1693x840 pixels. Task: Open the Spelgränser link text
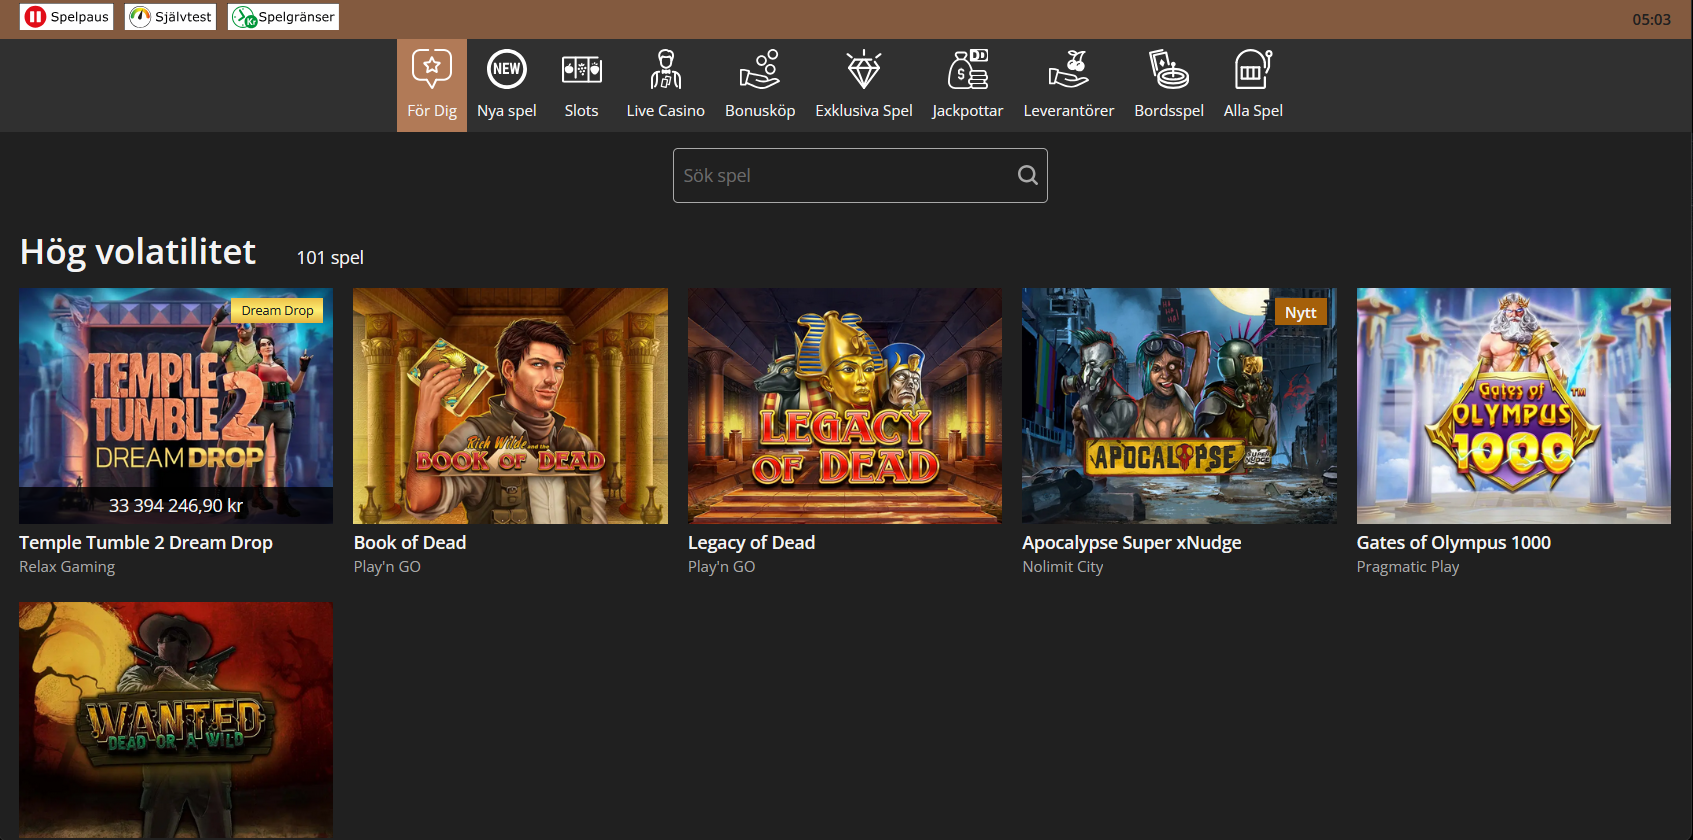pyautogui.click(x=297, y=17)
